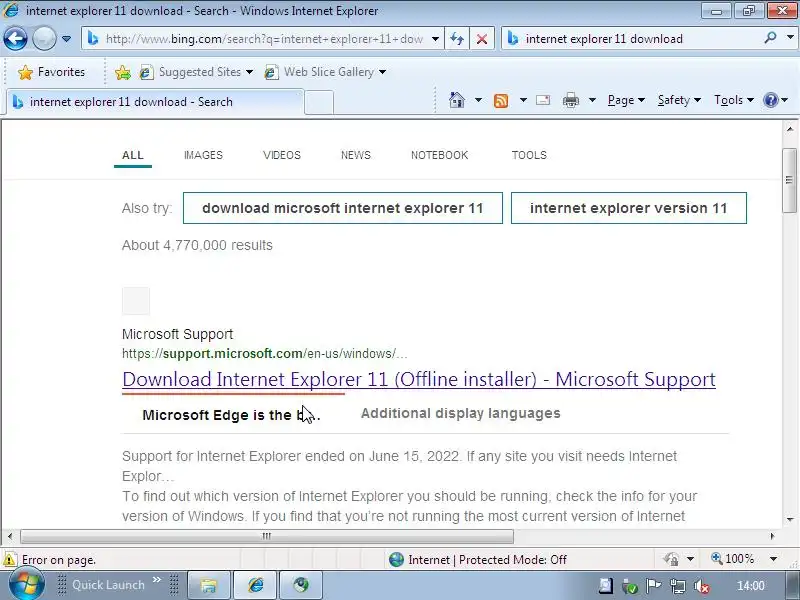
Task: Click the network connection tray icon
Action: click(x=678, y=586)
